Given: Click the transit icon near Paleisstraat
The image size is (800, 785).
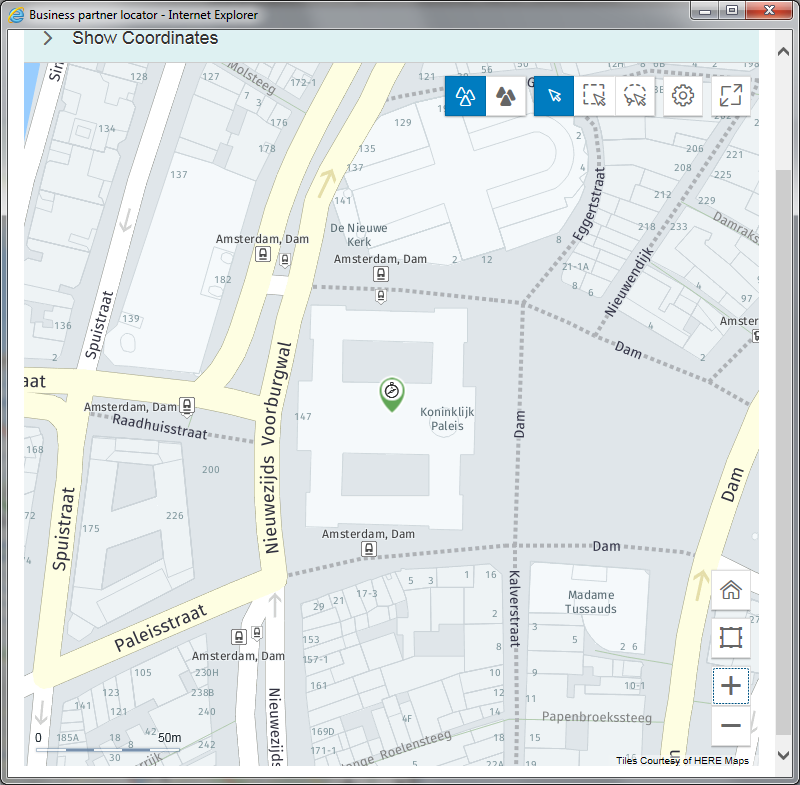Looking at the screenshot, I should coord(239,637).
